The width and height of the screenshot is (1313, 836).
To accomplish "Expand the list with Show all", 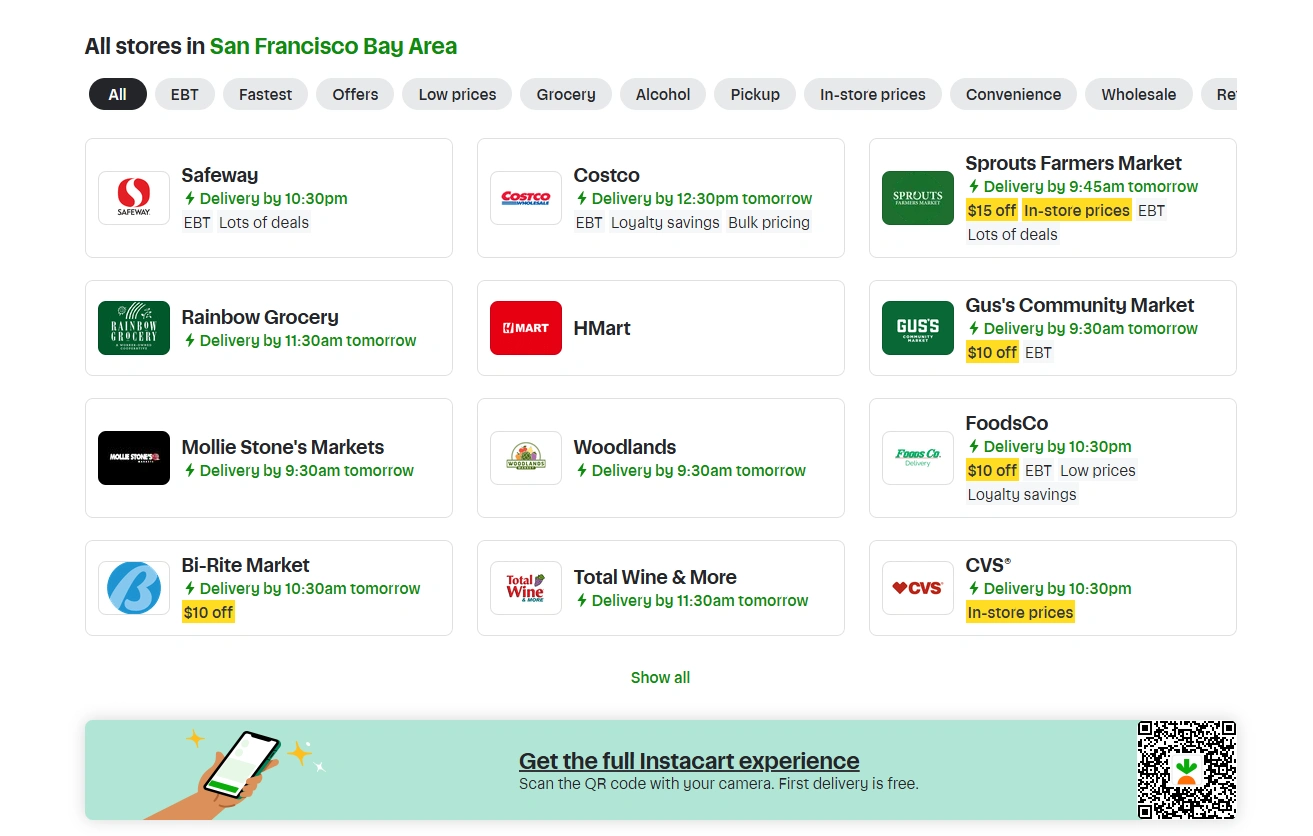I will (660, 677).
